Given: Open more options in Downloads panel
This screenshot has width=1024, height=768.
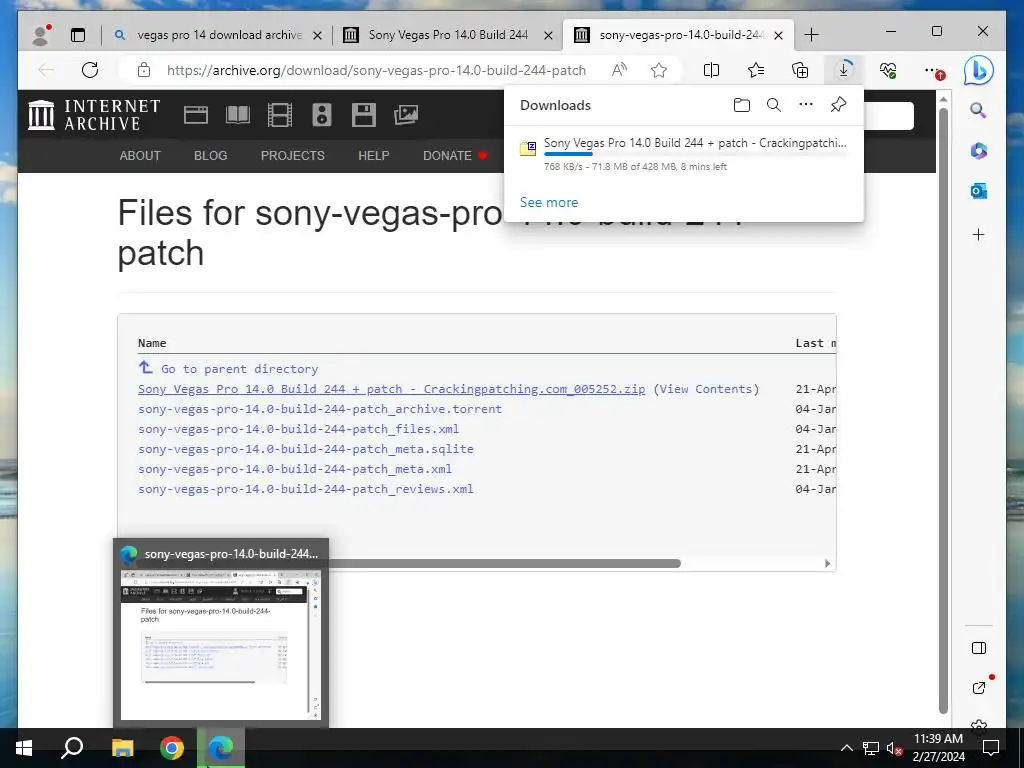Looking at the screenshot, I should coord(806,104).
